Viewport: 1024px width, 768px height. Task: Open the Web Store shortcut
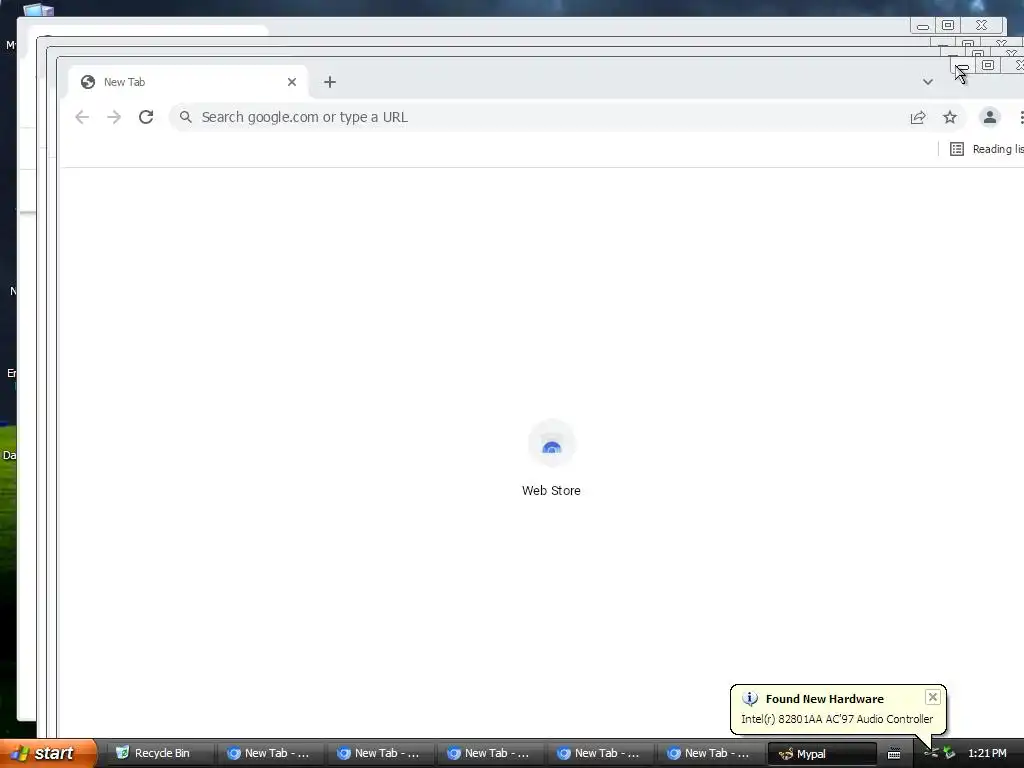click(551, 458)
